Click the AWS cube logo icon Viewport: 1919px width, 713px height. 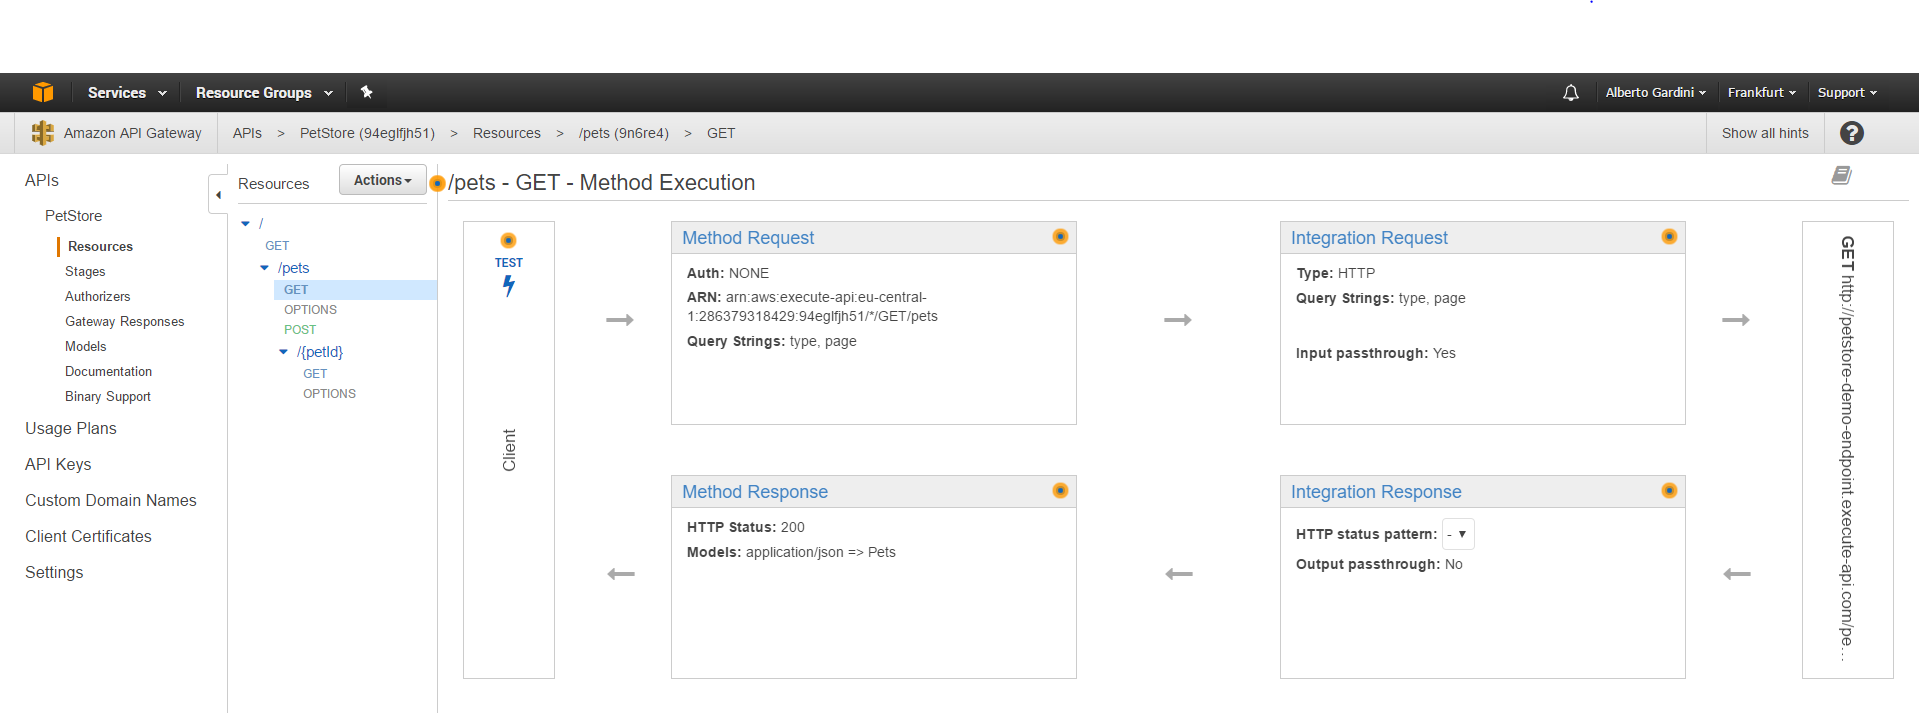pos(42,92)
